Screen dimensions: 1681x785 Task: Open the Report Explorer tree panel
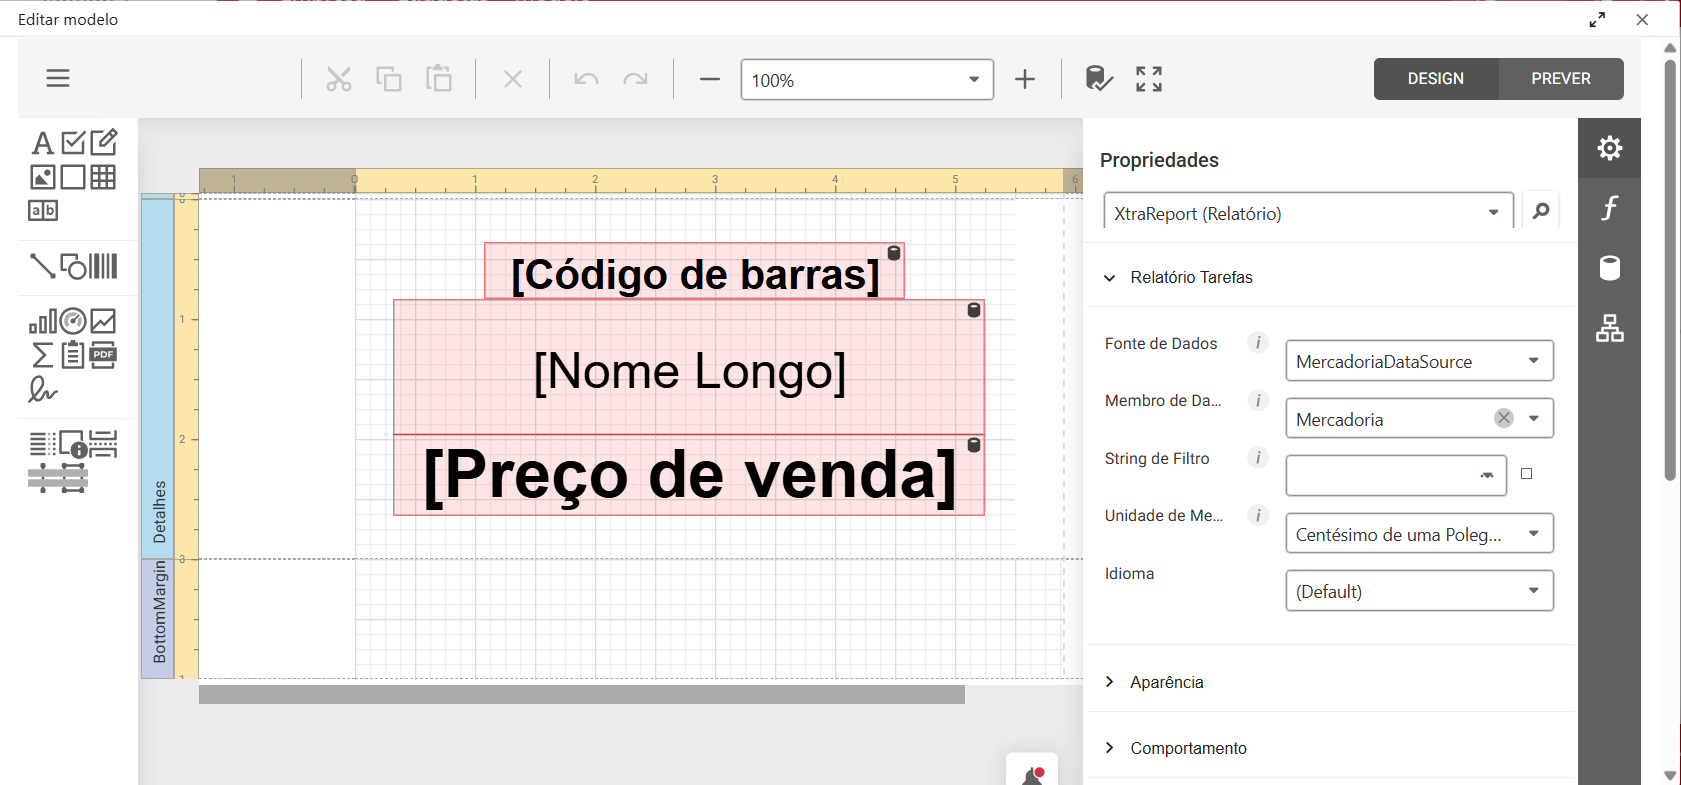(1609, 328)
